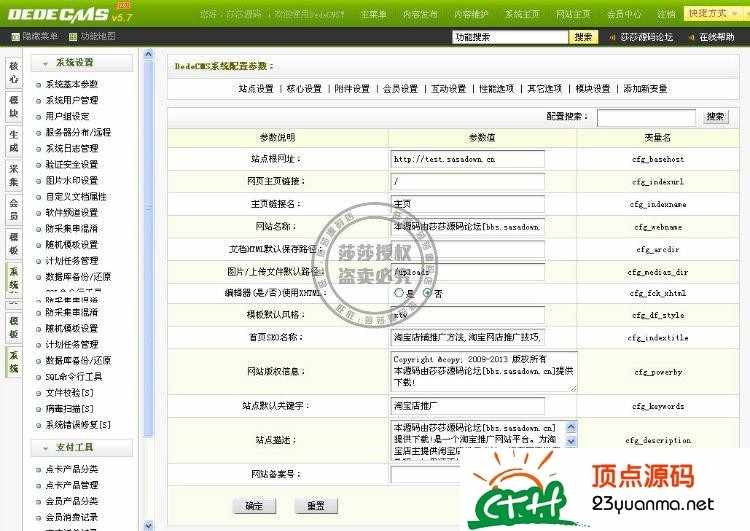
Task: Click the 隐藏菜单 icon in the dark bar
Action: pyautogui.click(x=15, y=36)
